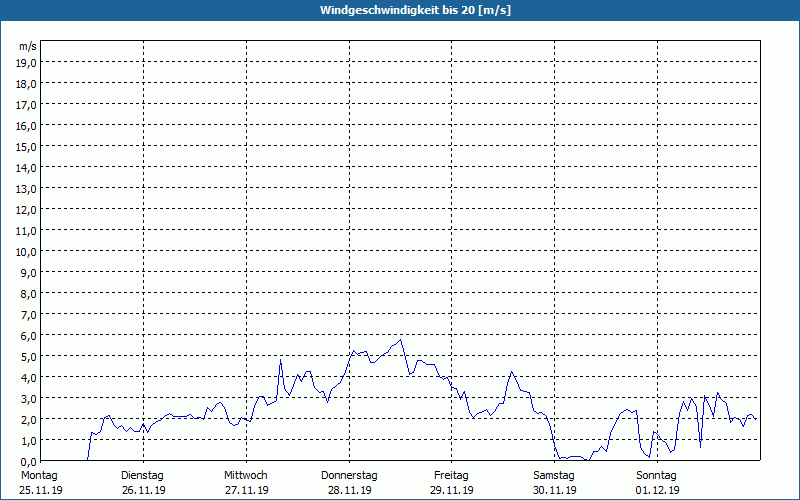Click the '11,0' y-axis label

click(27, 231)
